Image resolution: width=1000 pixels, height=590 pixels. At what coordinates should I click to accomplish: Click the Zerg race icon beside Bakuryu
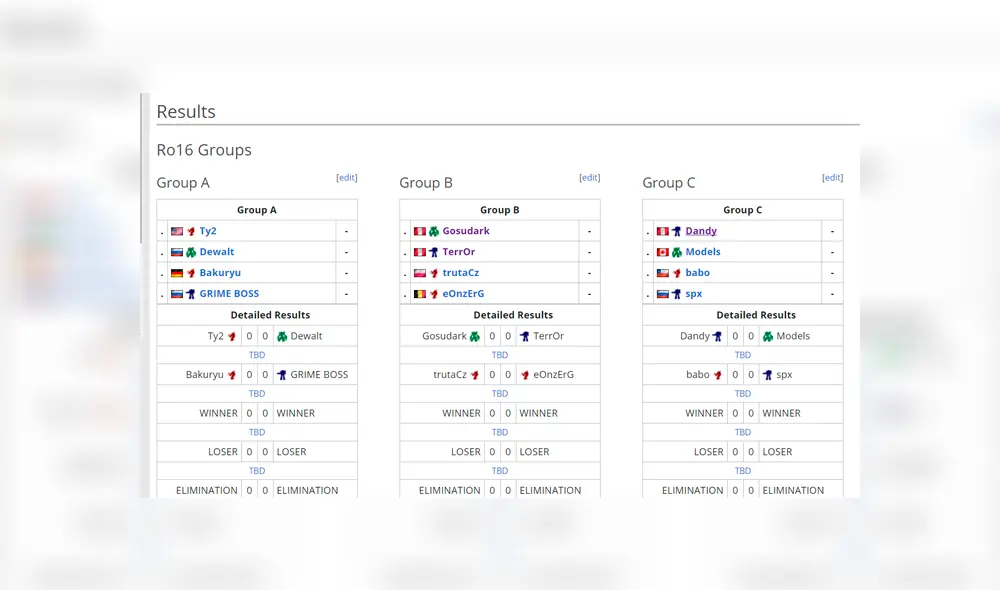191,272
